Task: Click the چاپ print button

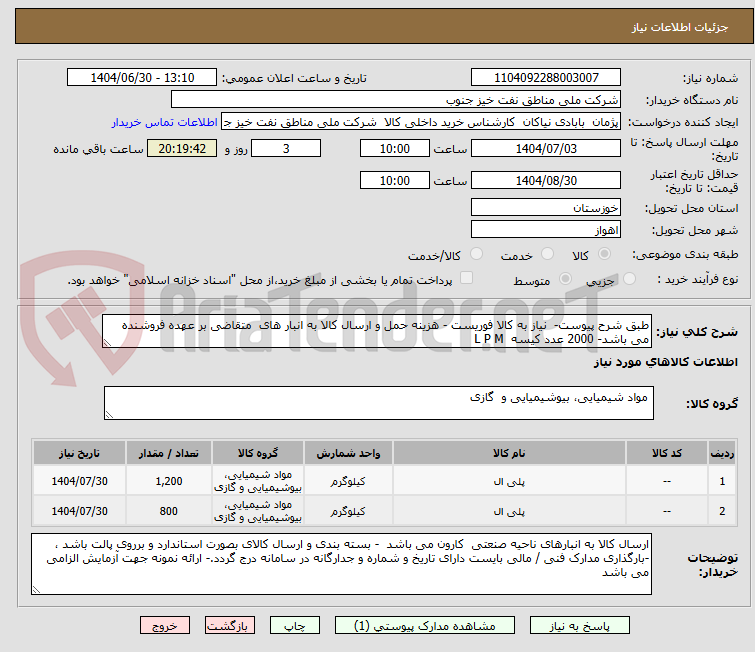Action: [x=295, y=626]
